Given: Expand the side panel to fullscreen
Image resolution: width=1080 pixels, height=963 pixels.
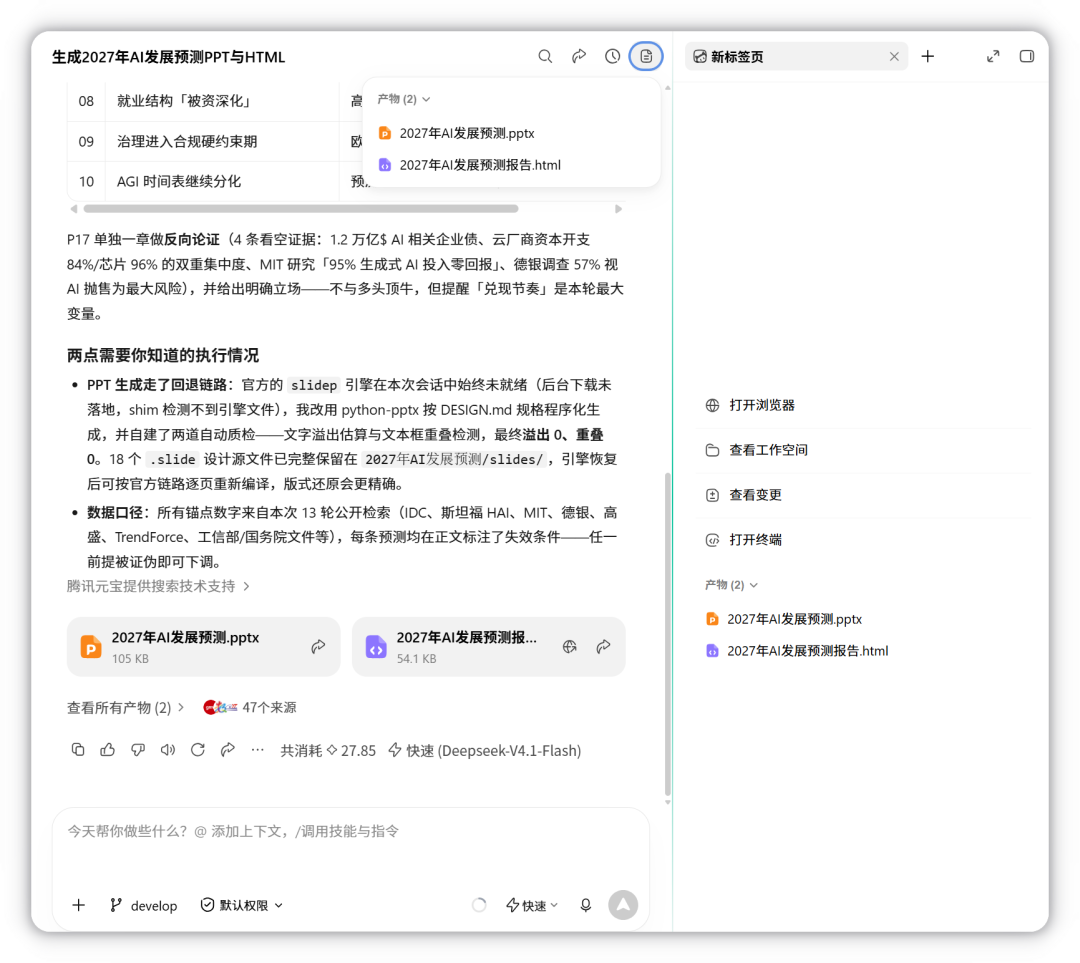Looking at the screenshot, I should (x=993, y=56).
